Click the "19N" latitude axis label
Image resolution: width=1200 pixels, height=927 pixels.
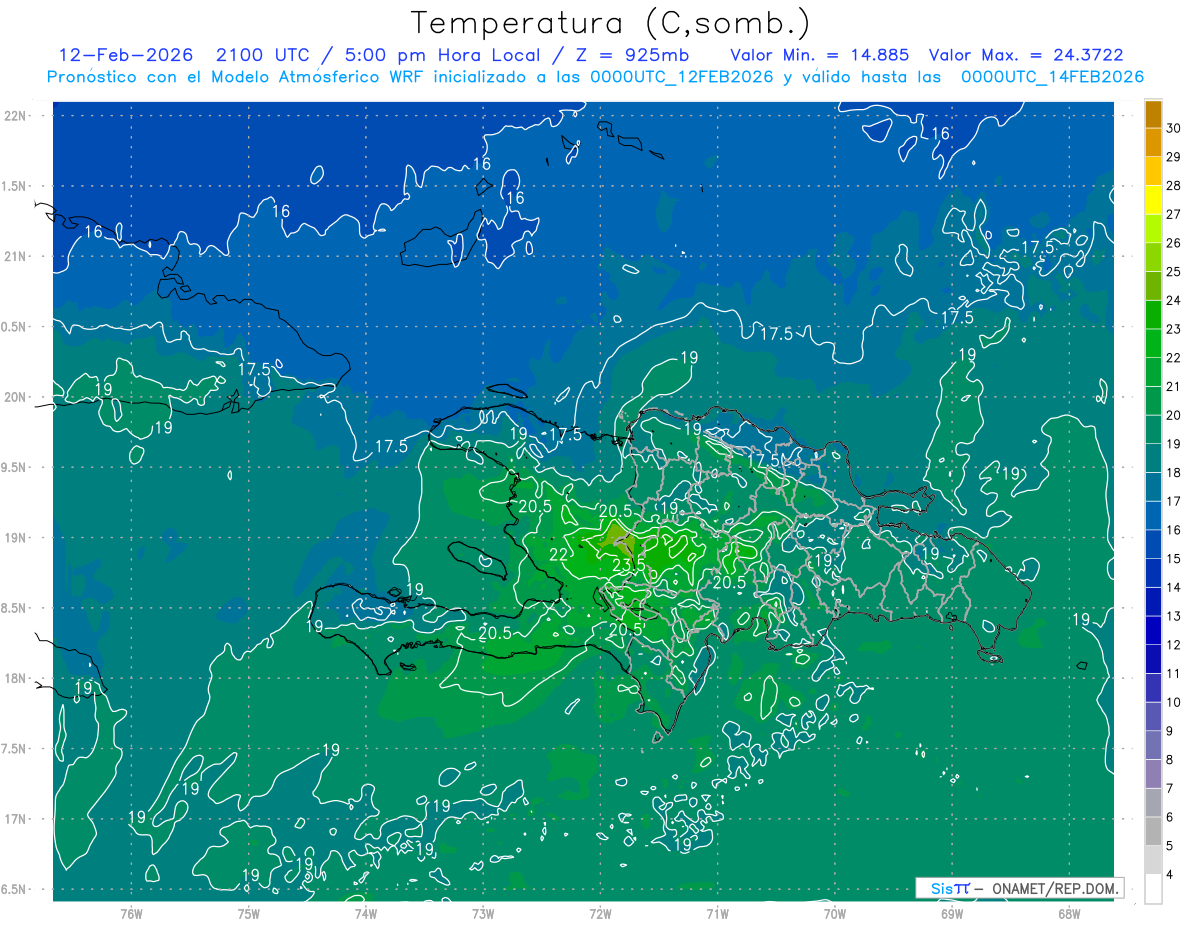(16, 538)
